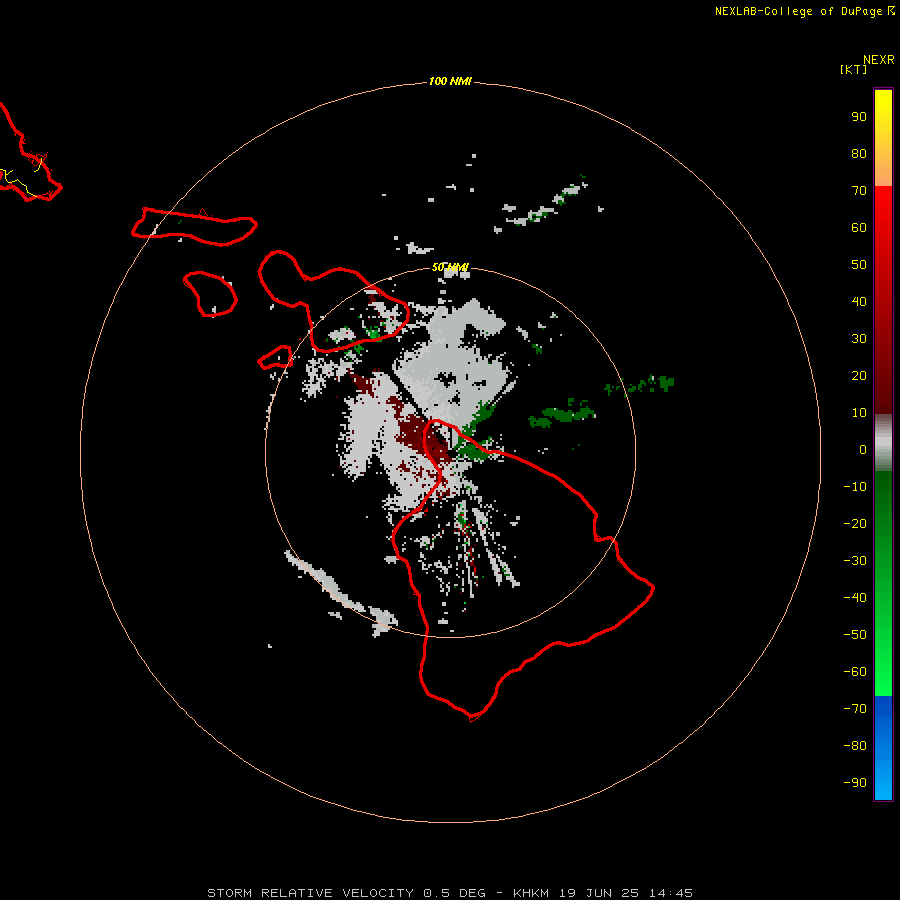Click the -30 knot scale label
The image size is (900, 900).
tap(855, 561)
